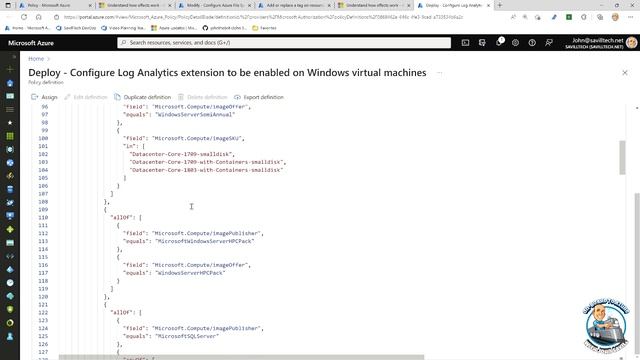Open the Dashboard icon in the sidebar
Screen dimensions: 640x360
click(x=10, y=96)
